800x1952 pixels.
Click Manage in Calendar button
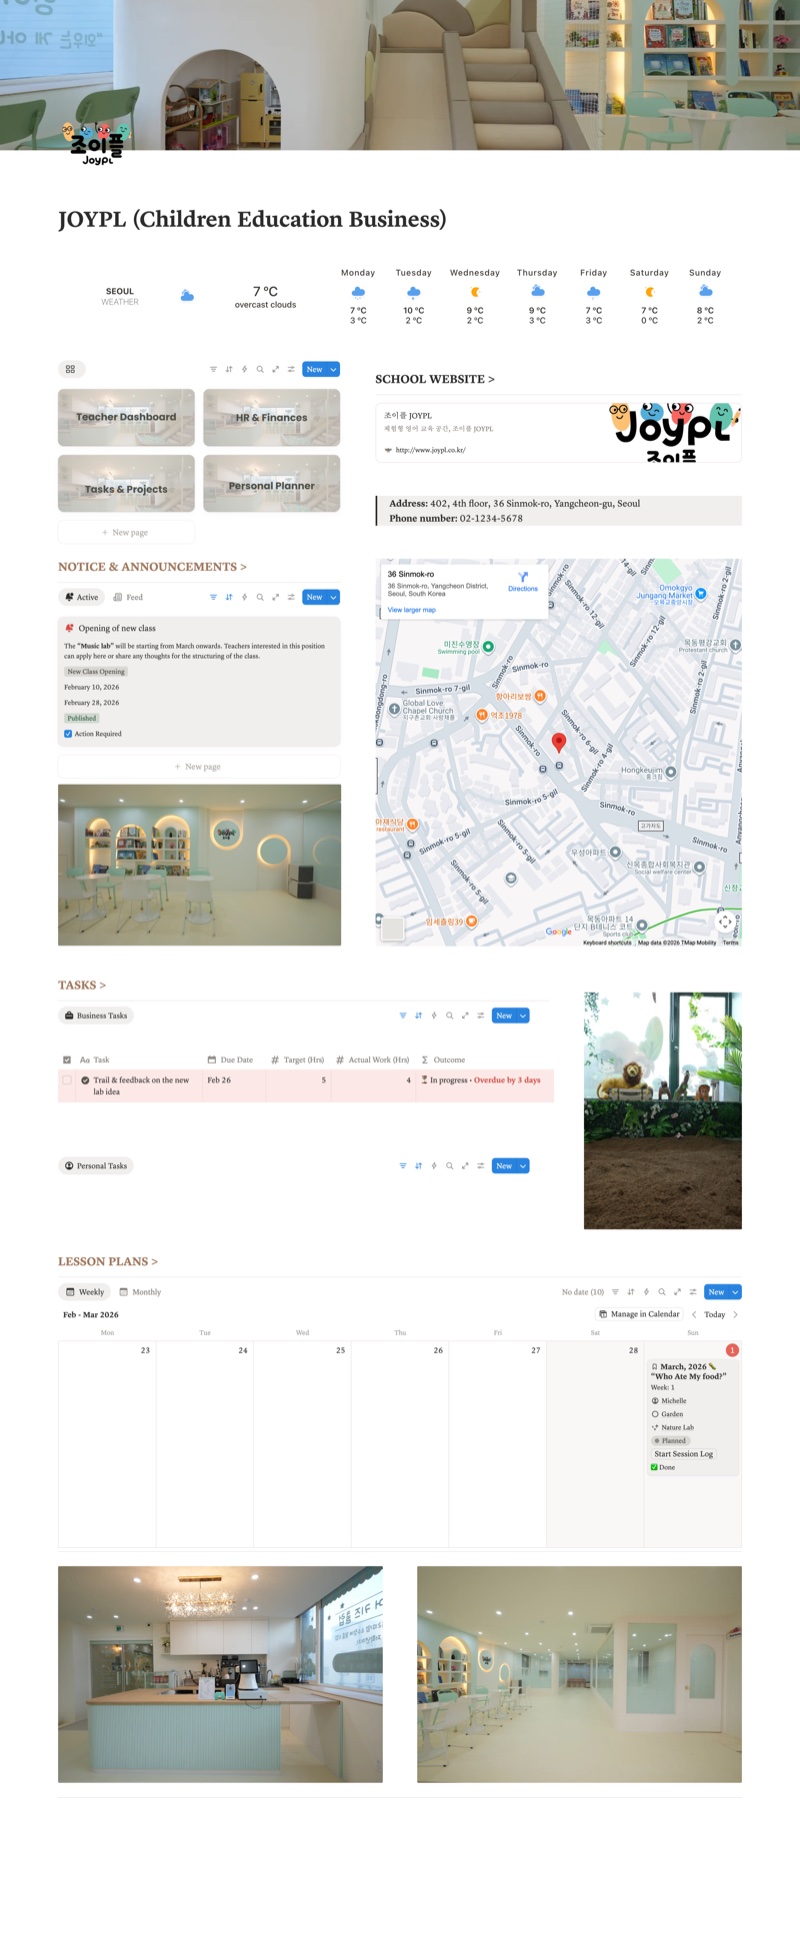(639, 1314)
